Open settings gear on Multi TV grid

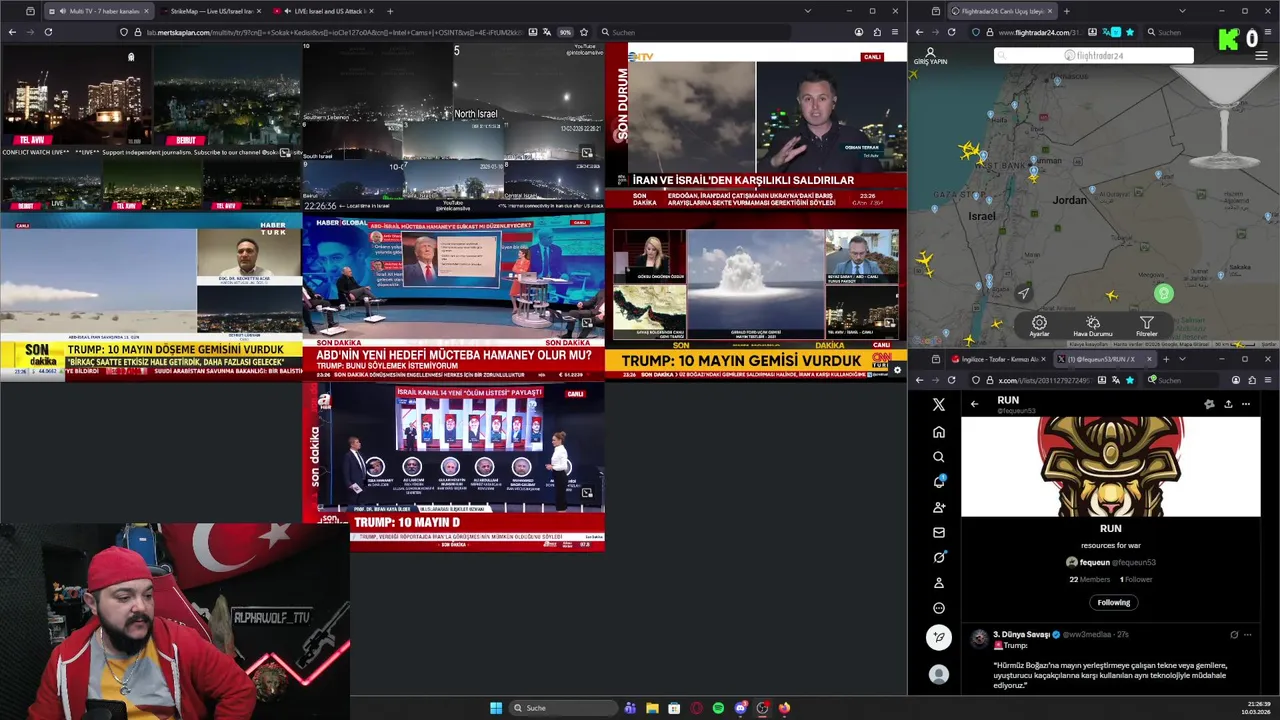pyautogui.click(x=896, y=370)
